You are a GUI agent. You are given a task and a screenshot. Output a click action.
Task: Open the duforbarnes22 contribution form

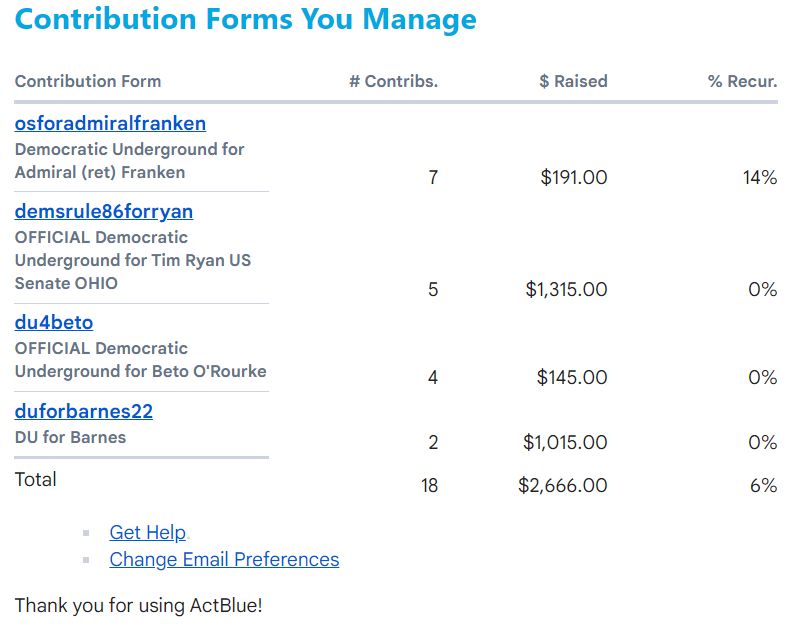point(84,411)
